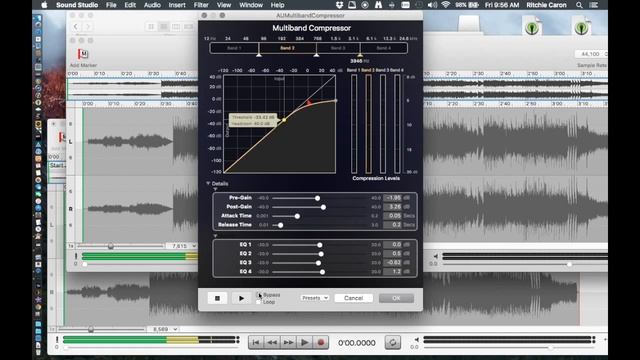640x360 pixels.
Task: Click the EQ 1 value field
Action: point(393,244)
